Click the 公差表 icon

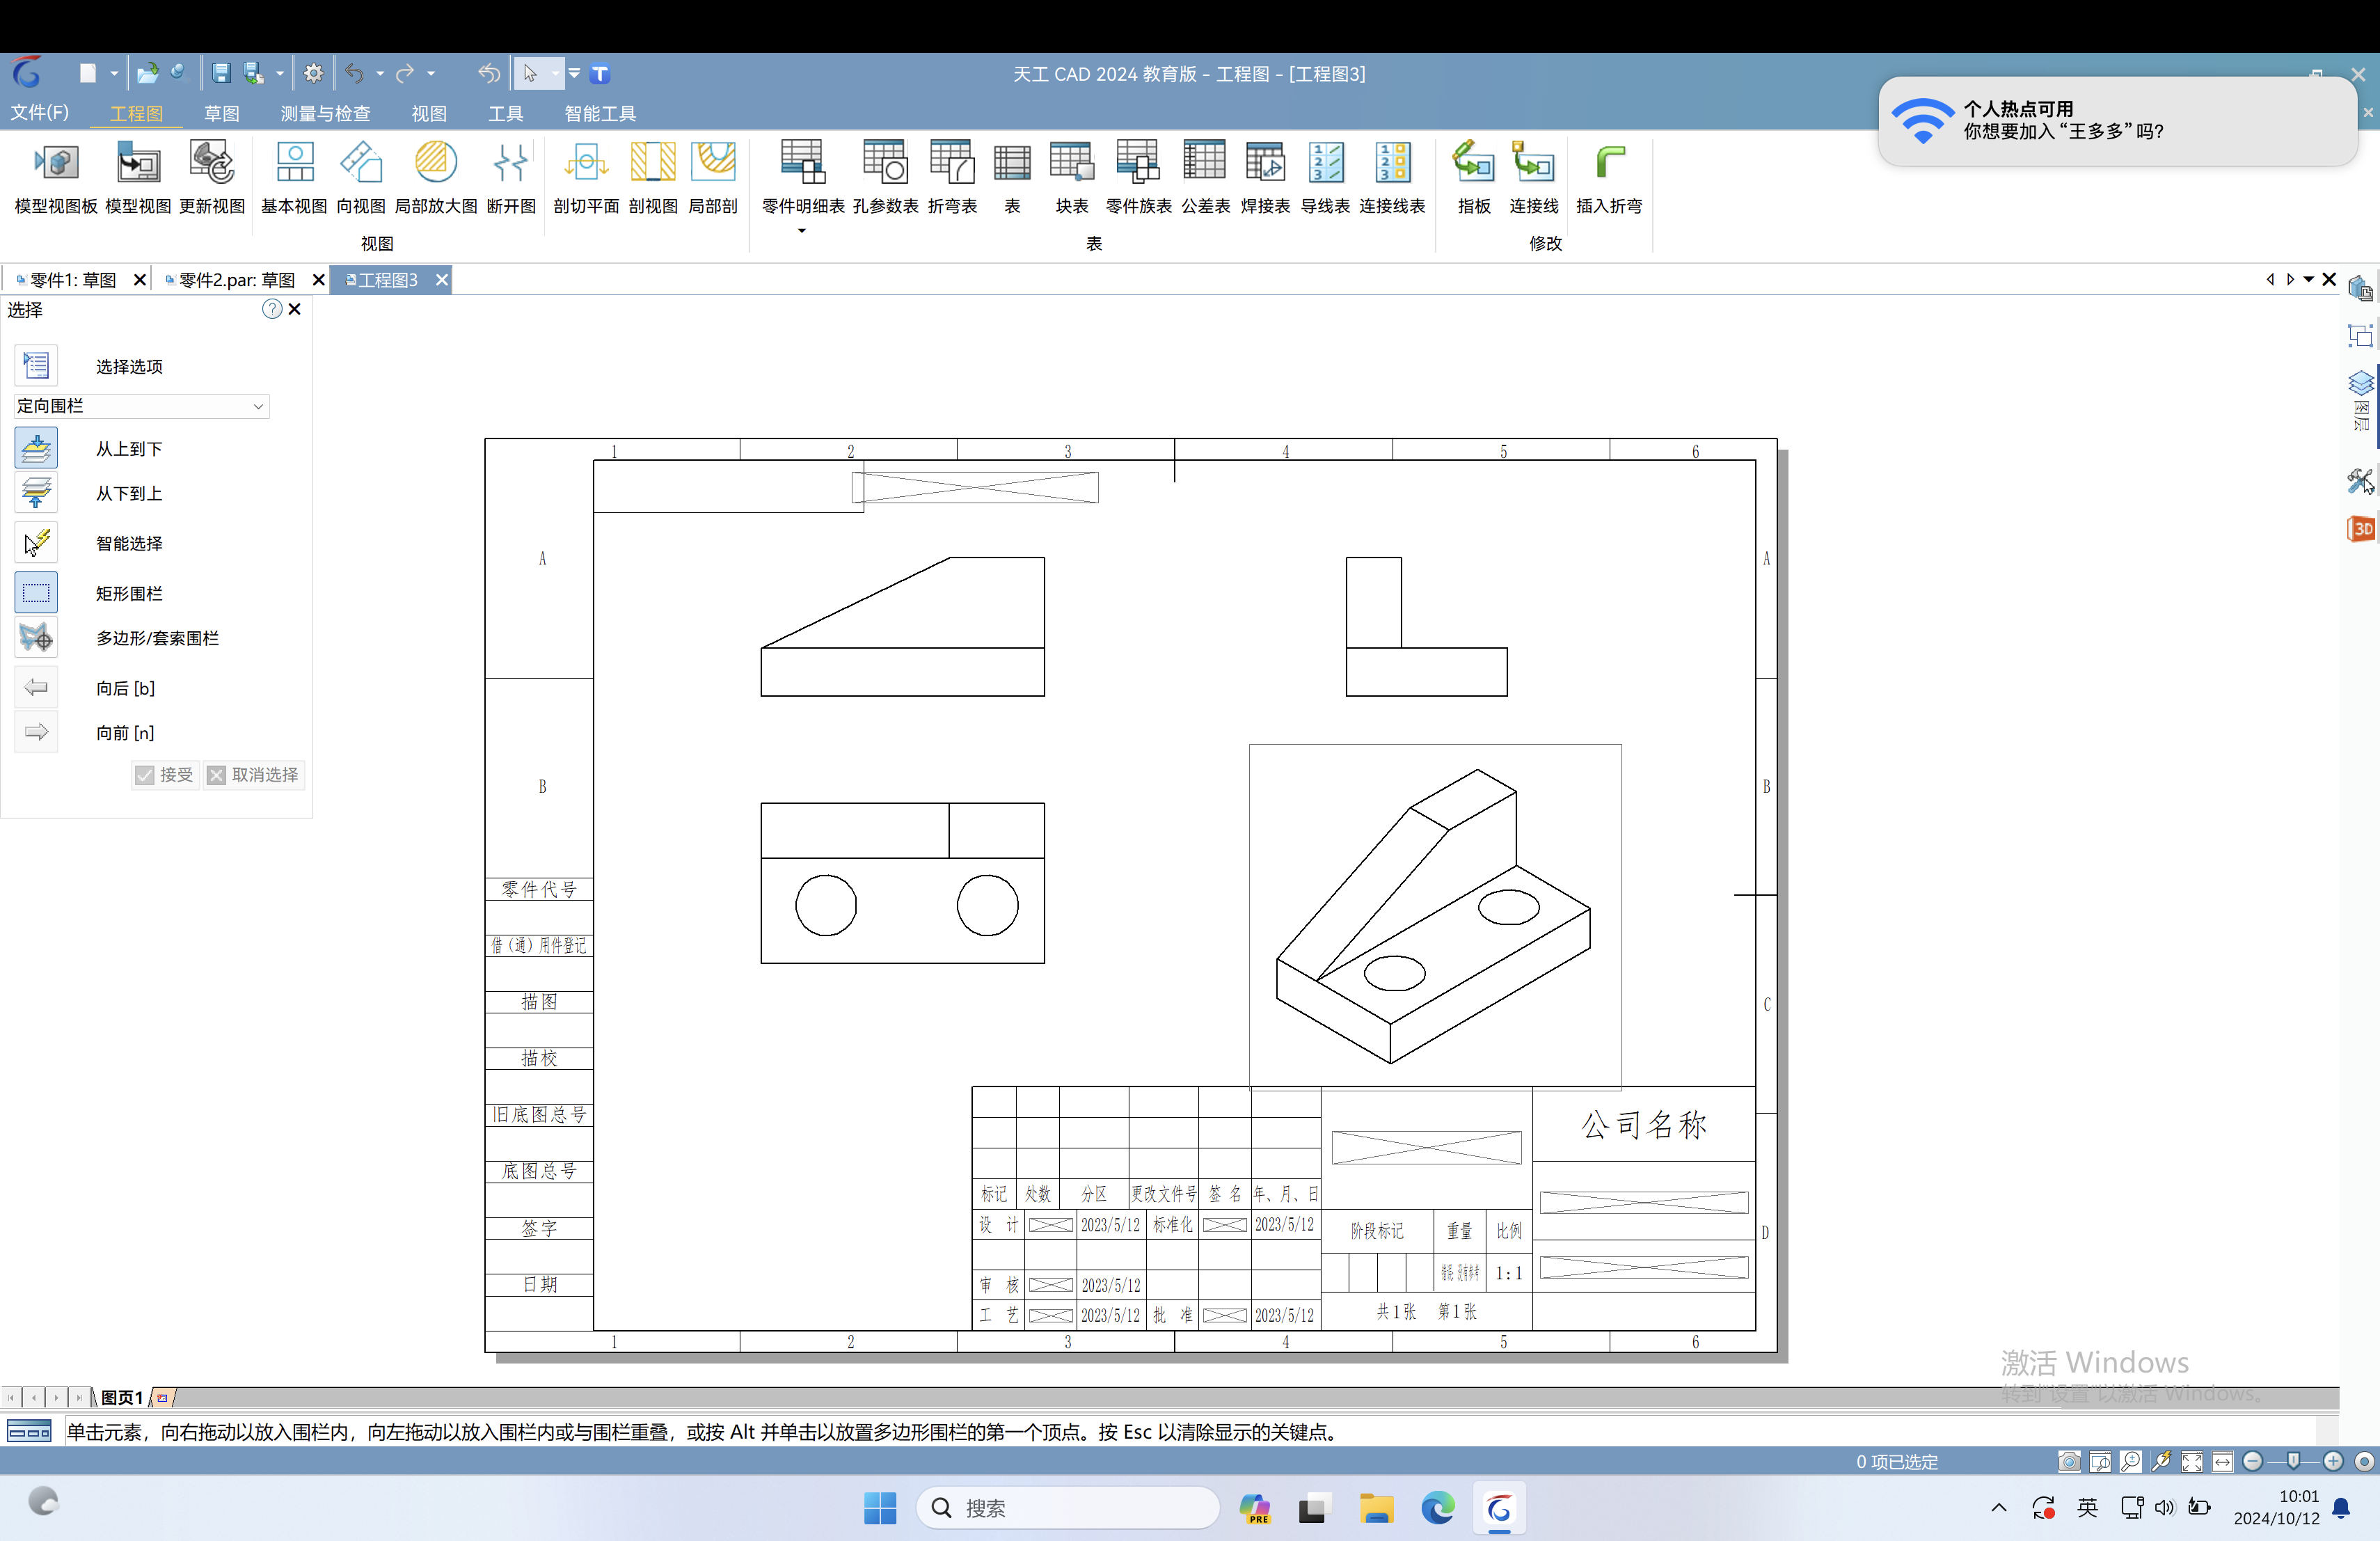point(1205,178)
